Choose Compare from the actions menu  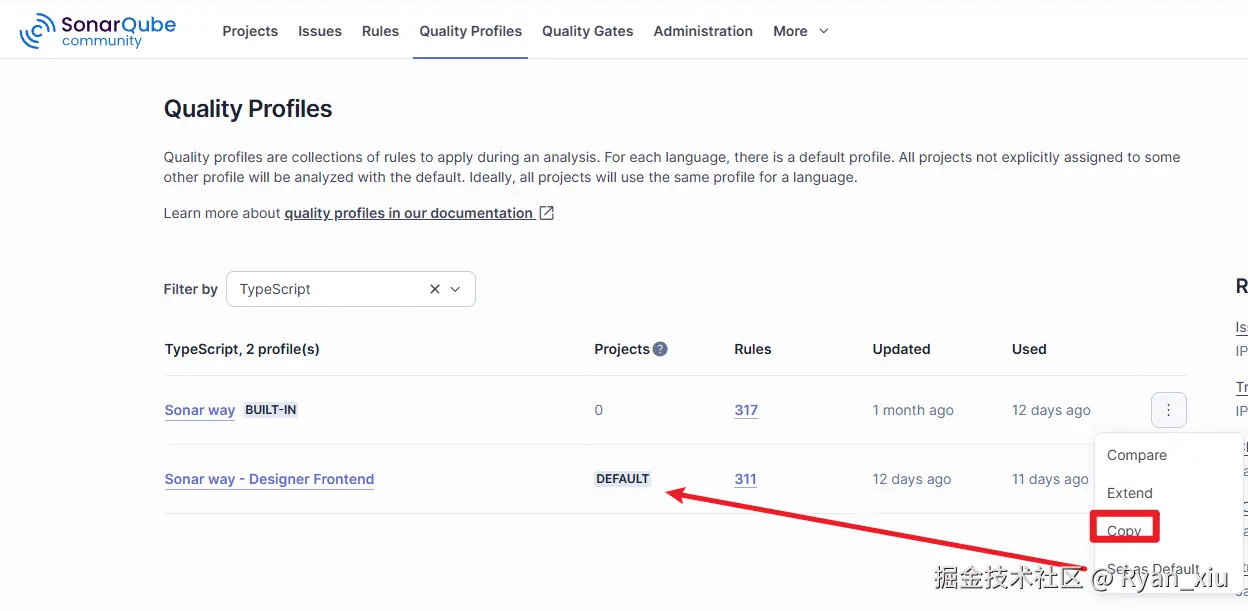(x=1137, y=455)
